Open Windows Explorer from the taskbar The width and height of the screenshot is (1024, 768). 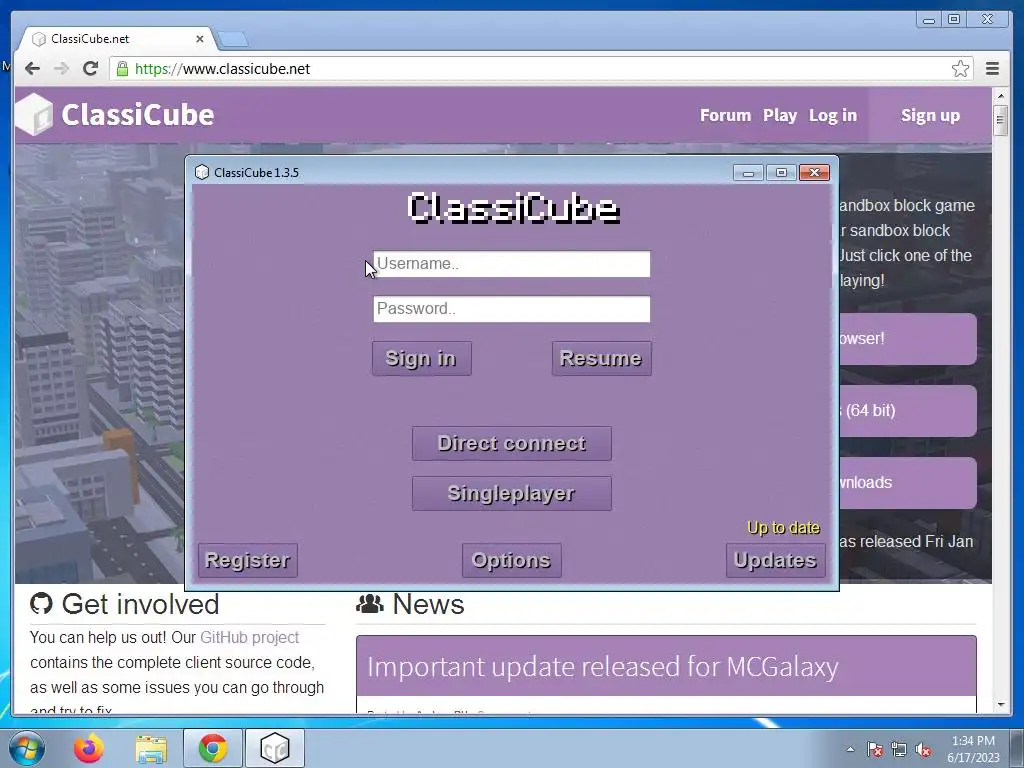[151, 748]
